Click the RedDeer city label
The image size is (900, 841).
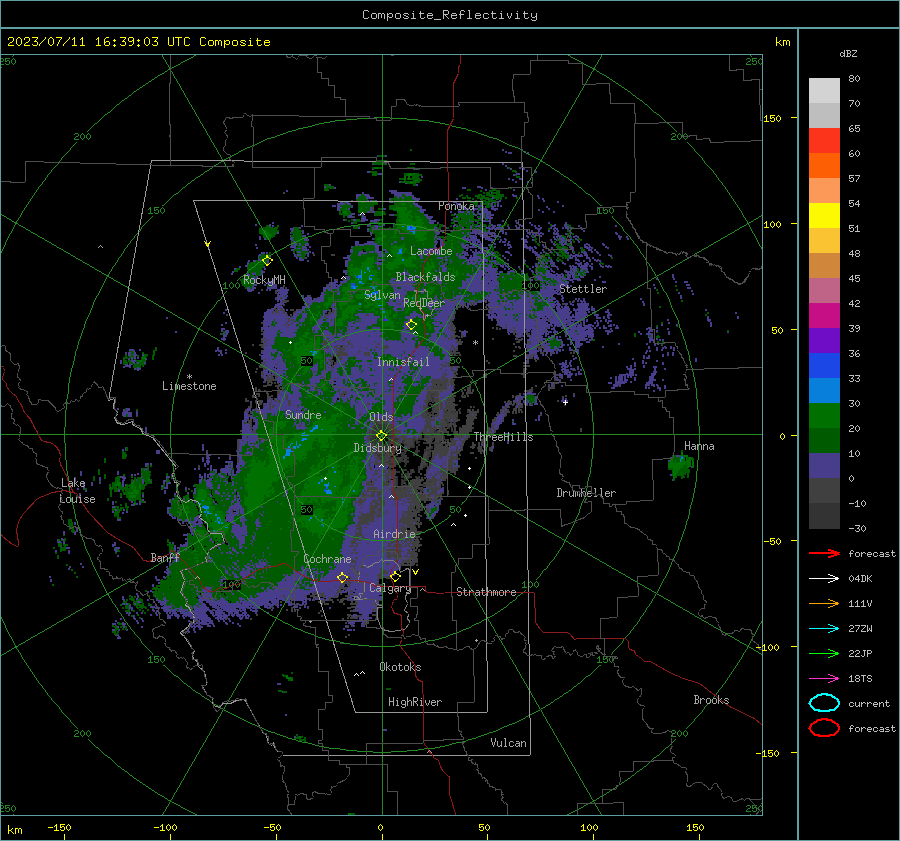point(424,303)
